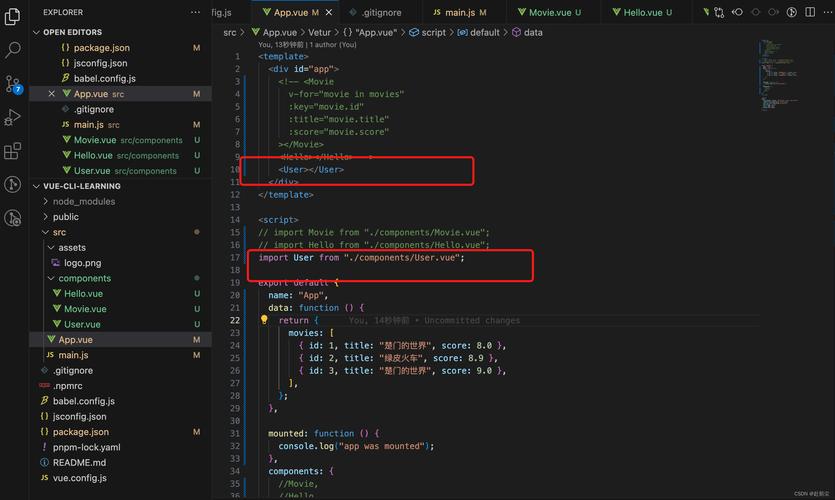Switch to the main.js editor tab

[458, 13]
